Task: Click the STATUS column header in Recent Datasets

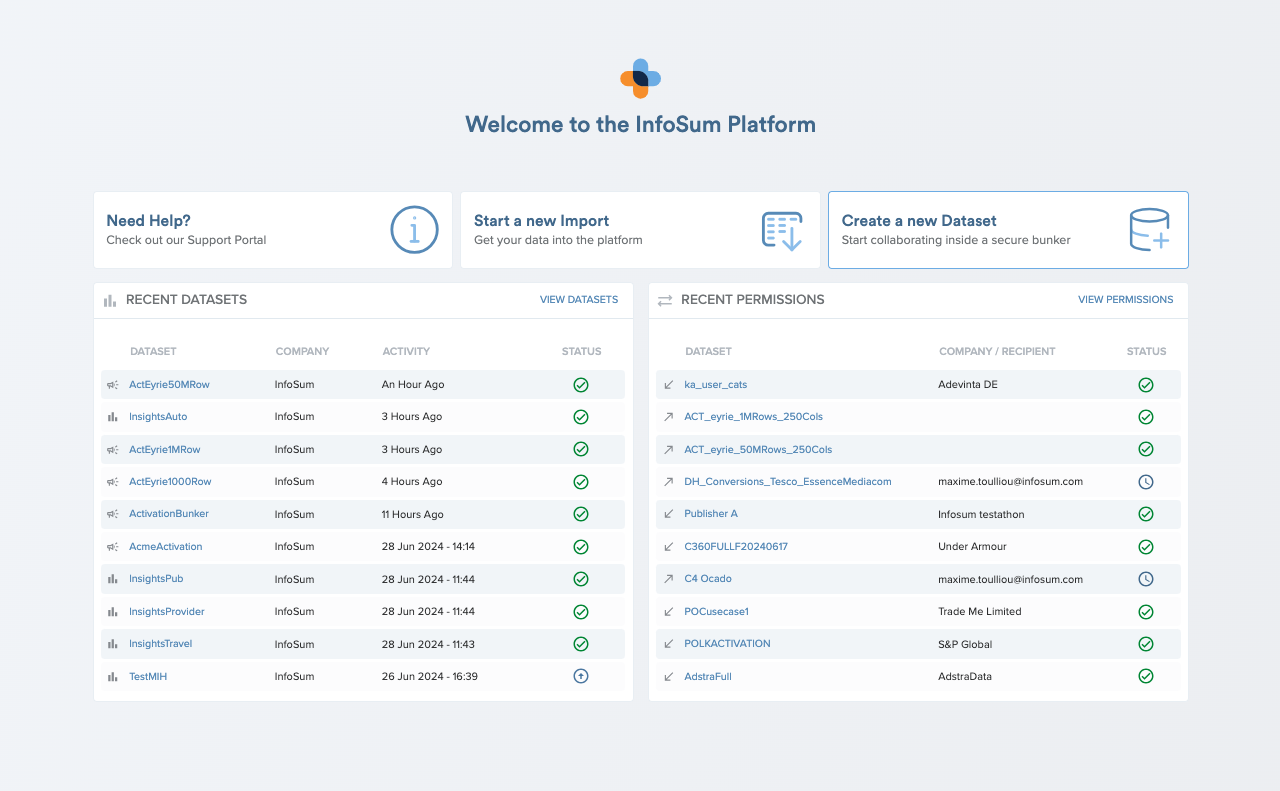Action: [581, 351]
